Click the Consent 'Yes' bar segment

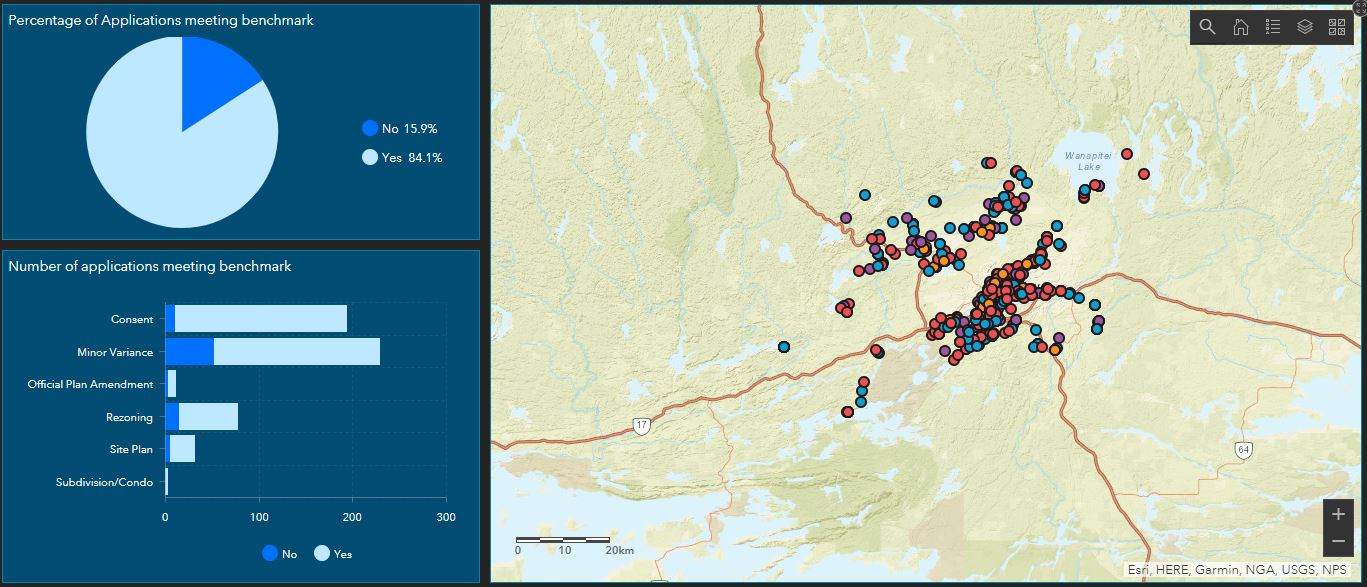tap(260, 319)
